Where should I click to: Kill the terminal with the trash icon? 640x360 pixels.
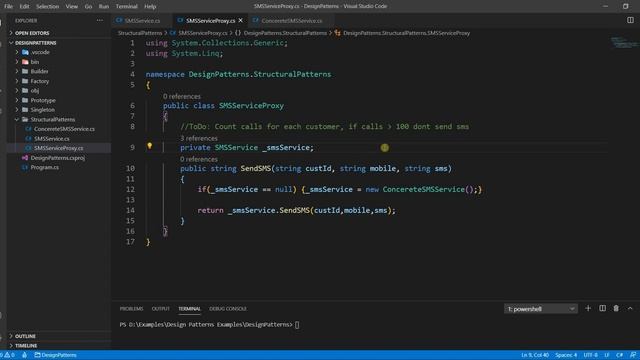pos(616,309)
